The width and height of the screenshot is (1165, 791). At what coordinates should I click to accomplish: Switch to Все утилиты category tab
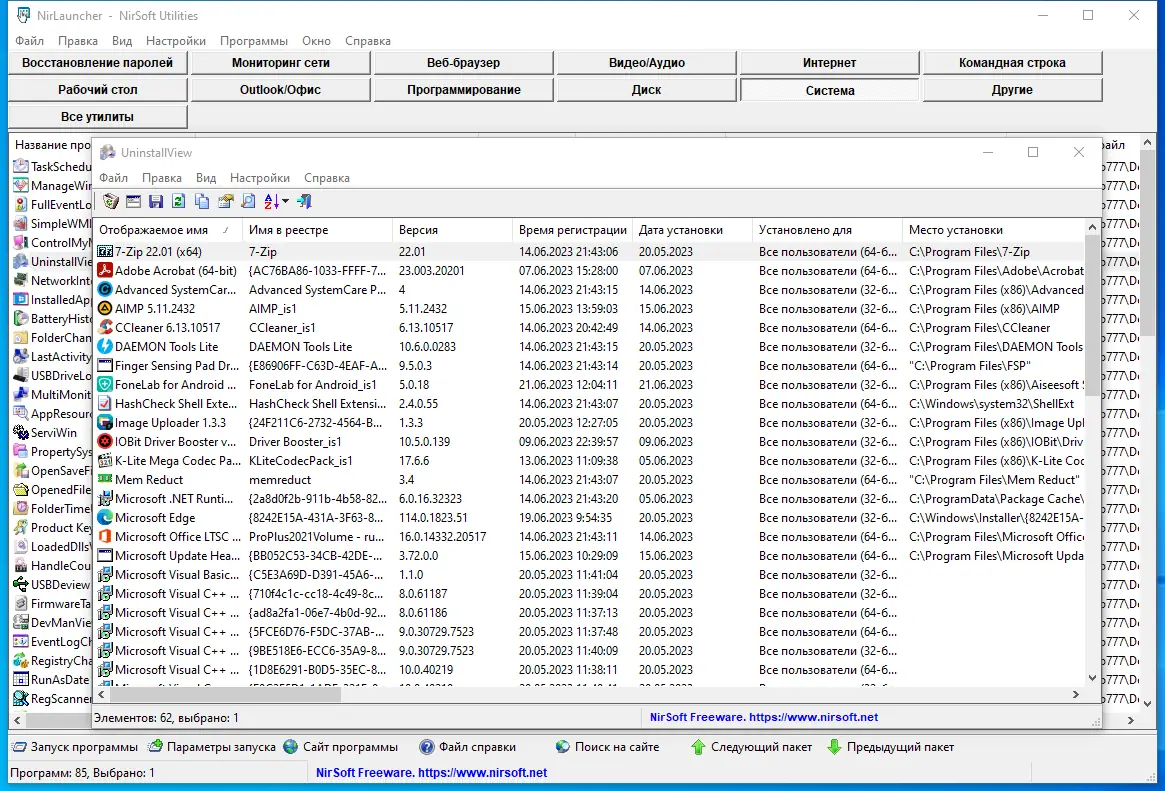pyautogui.click(x=97, y=117)
